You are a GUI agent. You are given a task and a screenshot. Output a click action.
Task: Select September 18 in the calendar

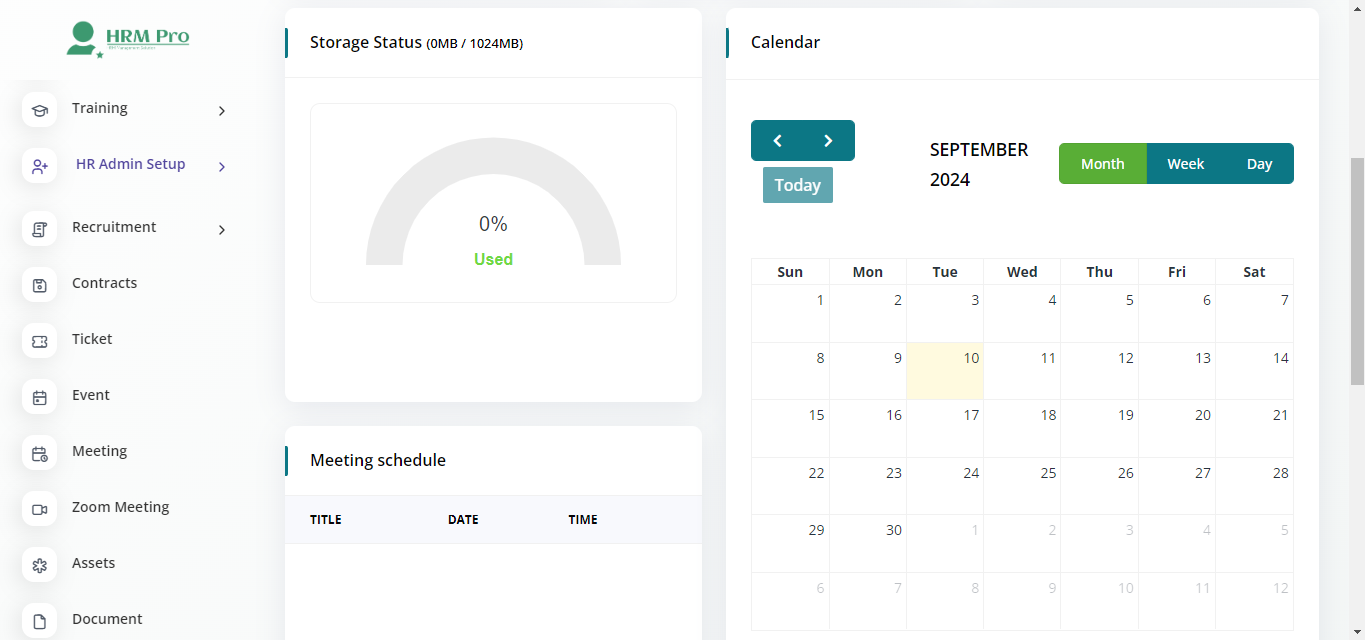click(1022, 428)
